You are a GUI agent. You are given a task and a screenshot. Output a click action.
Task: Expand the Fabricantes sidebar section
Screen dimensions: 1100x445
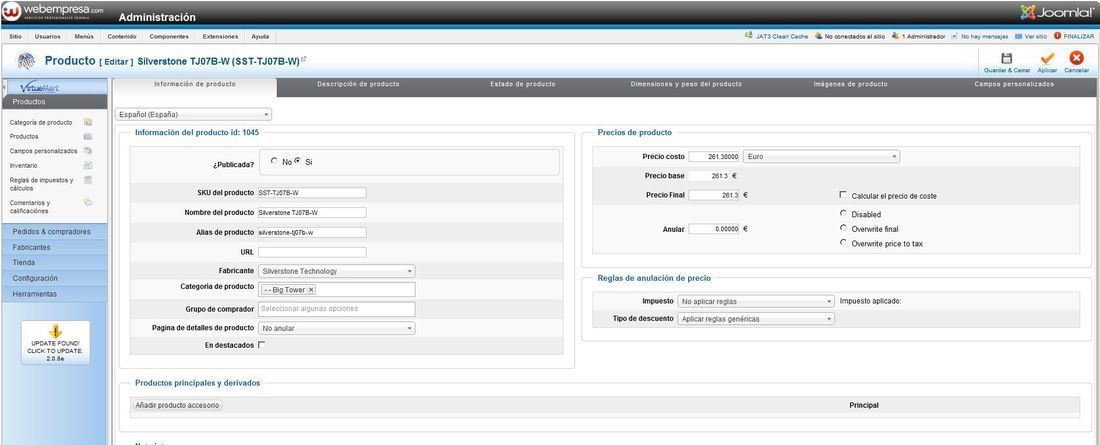click(x=55, y=247)
